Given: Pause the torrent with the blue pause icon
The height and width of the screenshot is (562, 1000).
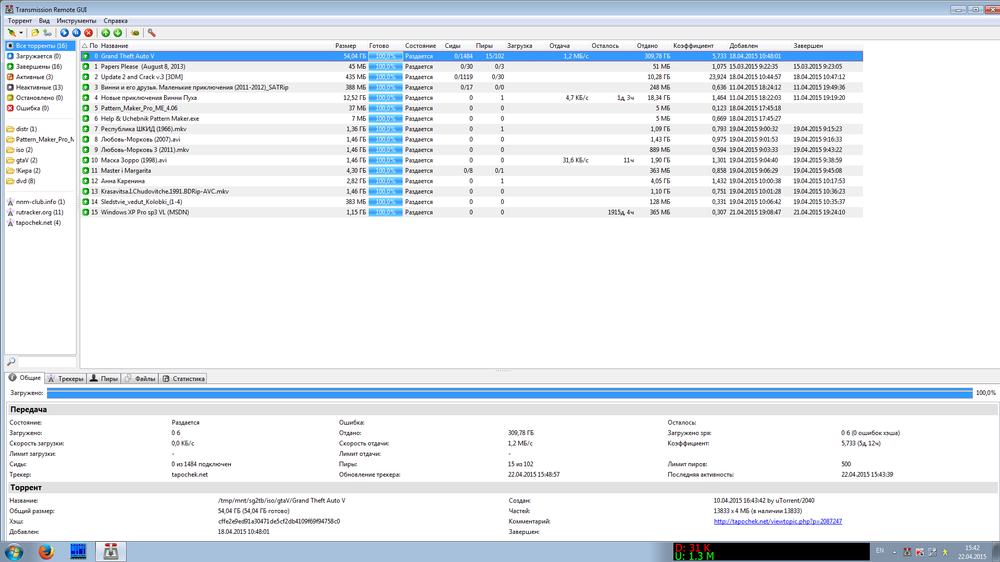Looking at the screenshot, I should (77, 33).
